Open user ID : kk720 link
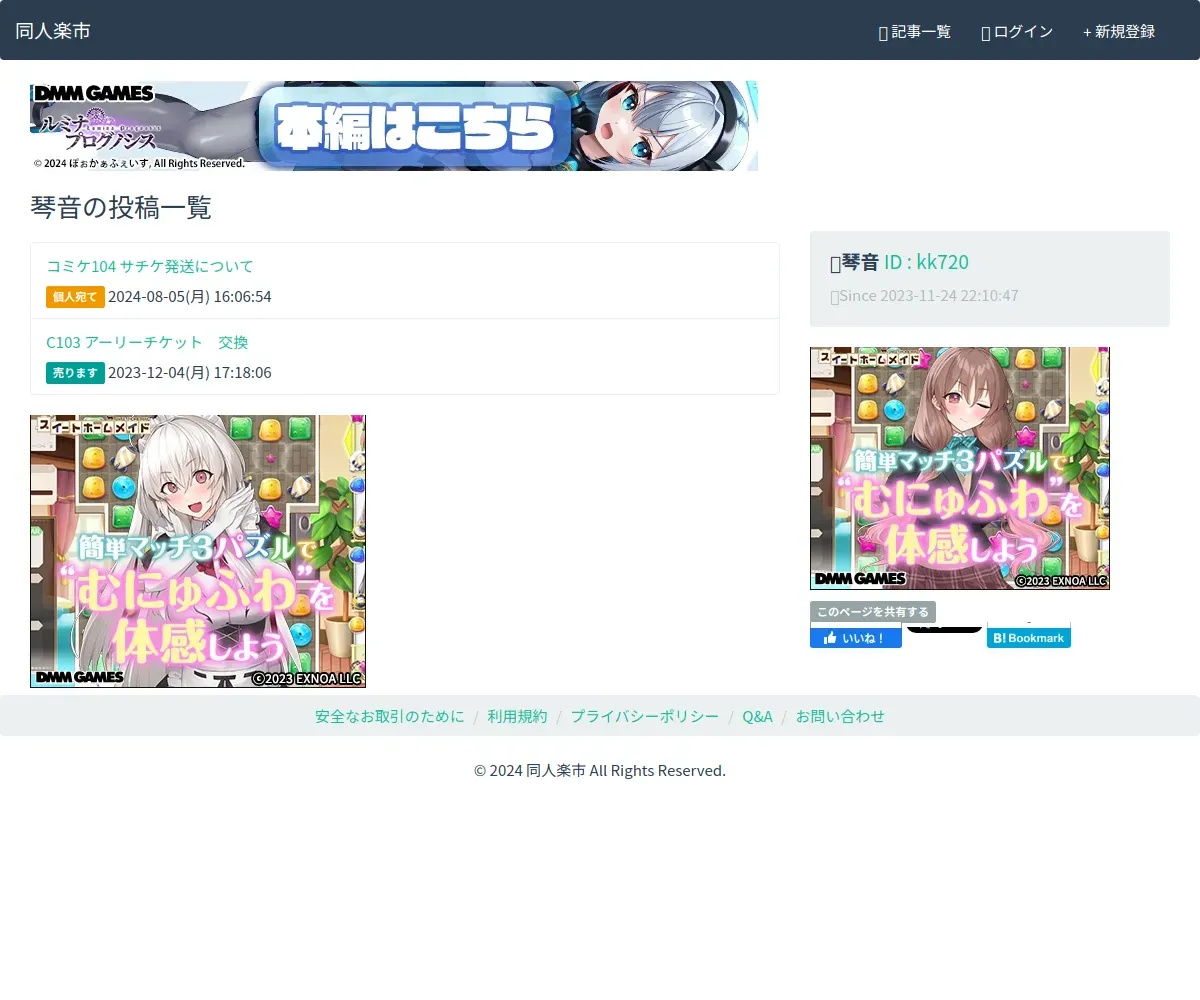 (x=926, y=262)
